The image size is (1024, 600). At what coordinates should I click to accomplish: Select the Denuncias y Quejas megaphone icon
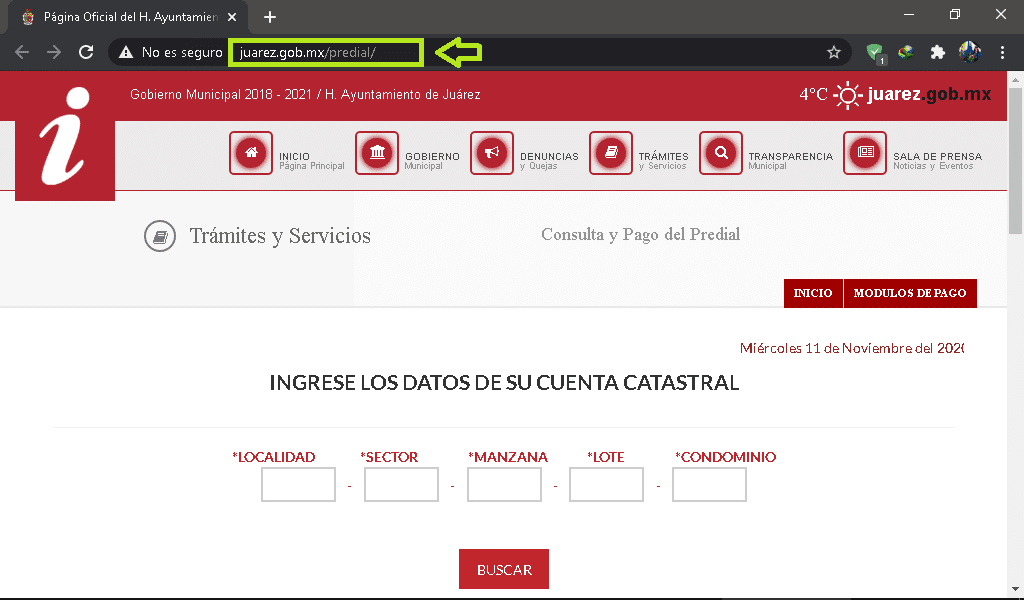pyautogui.click(x=492, y=153)
